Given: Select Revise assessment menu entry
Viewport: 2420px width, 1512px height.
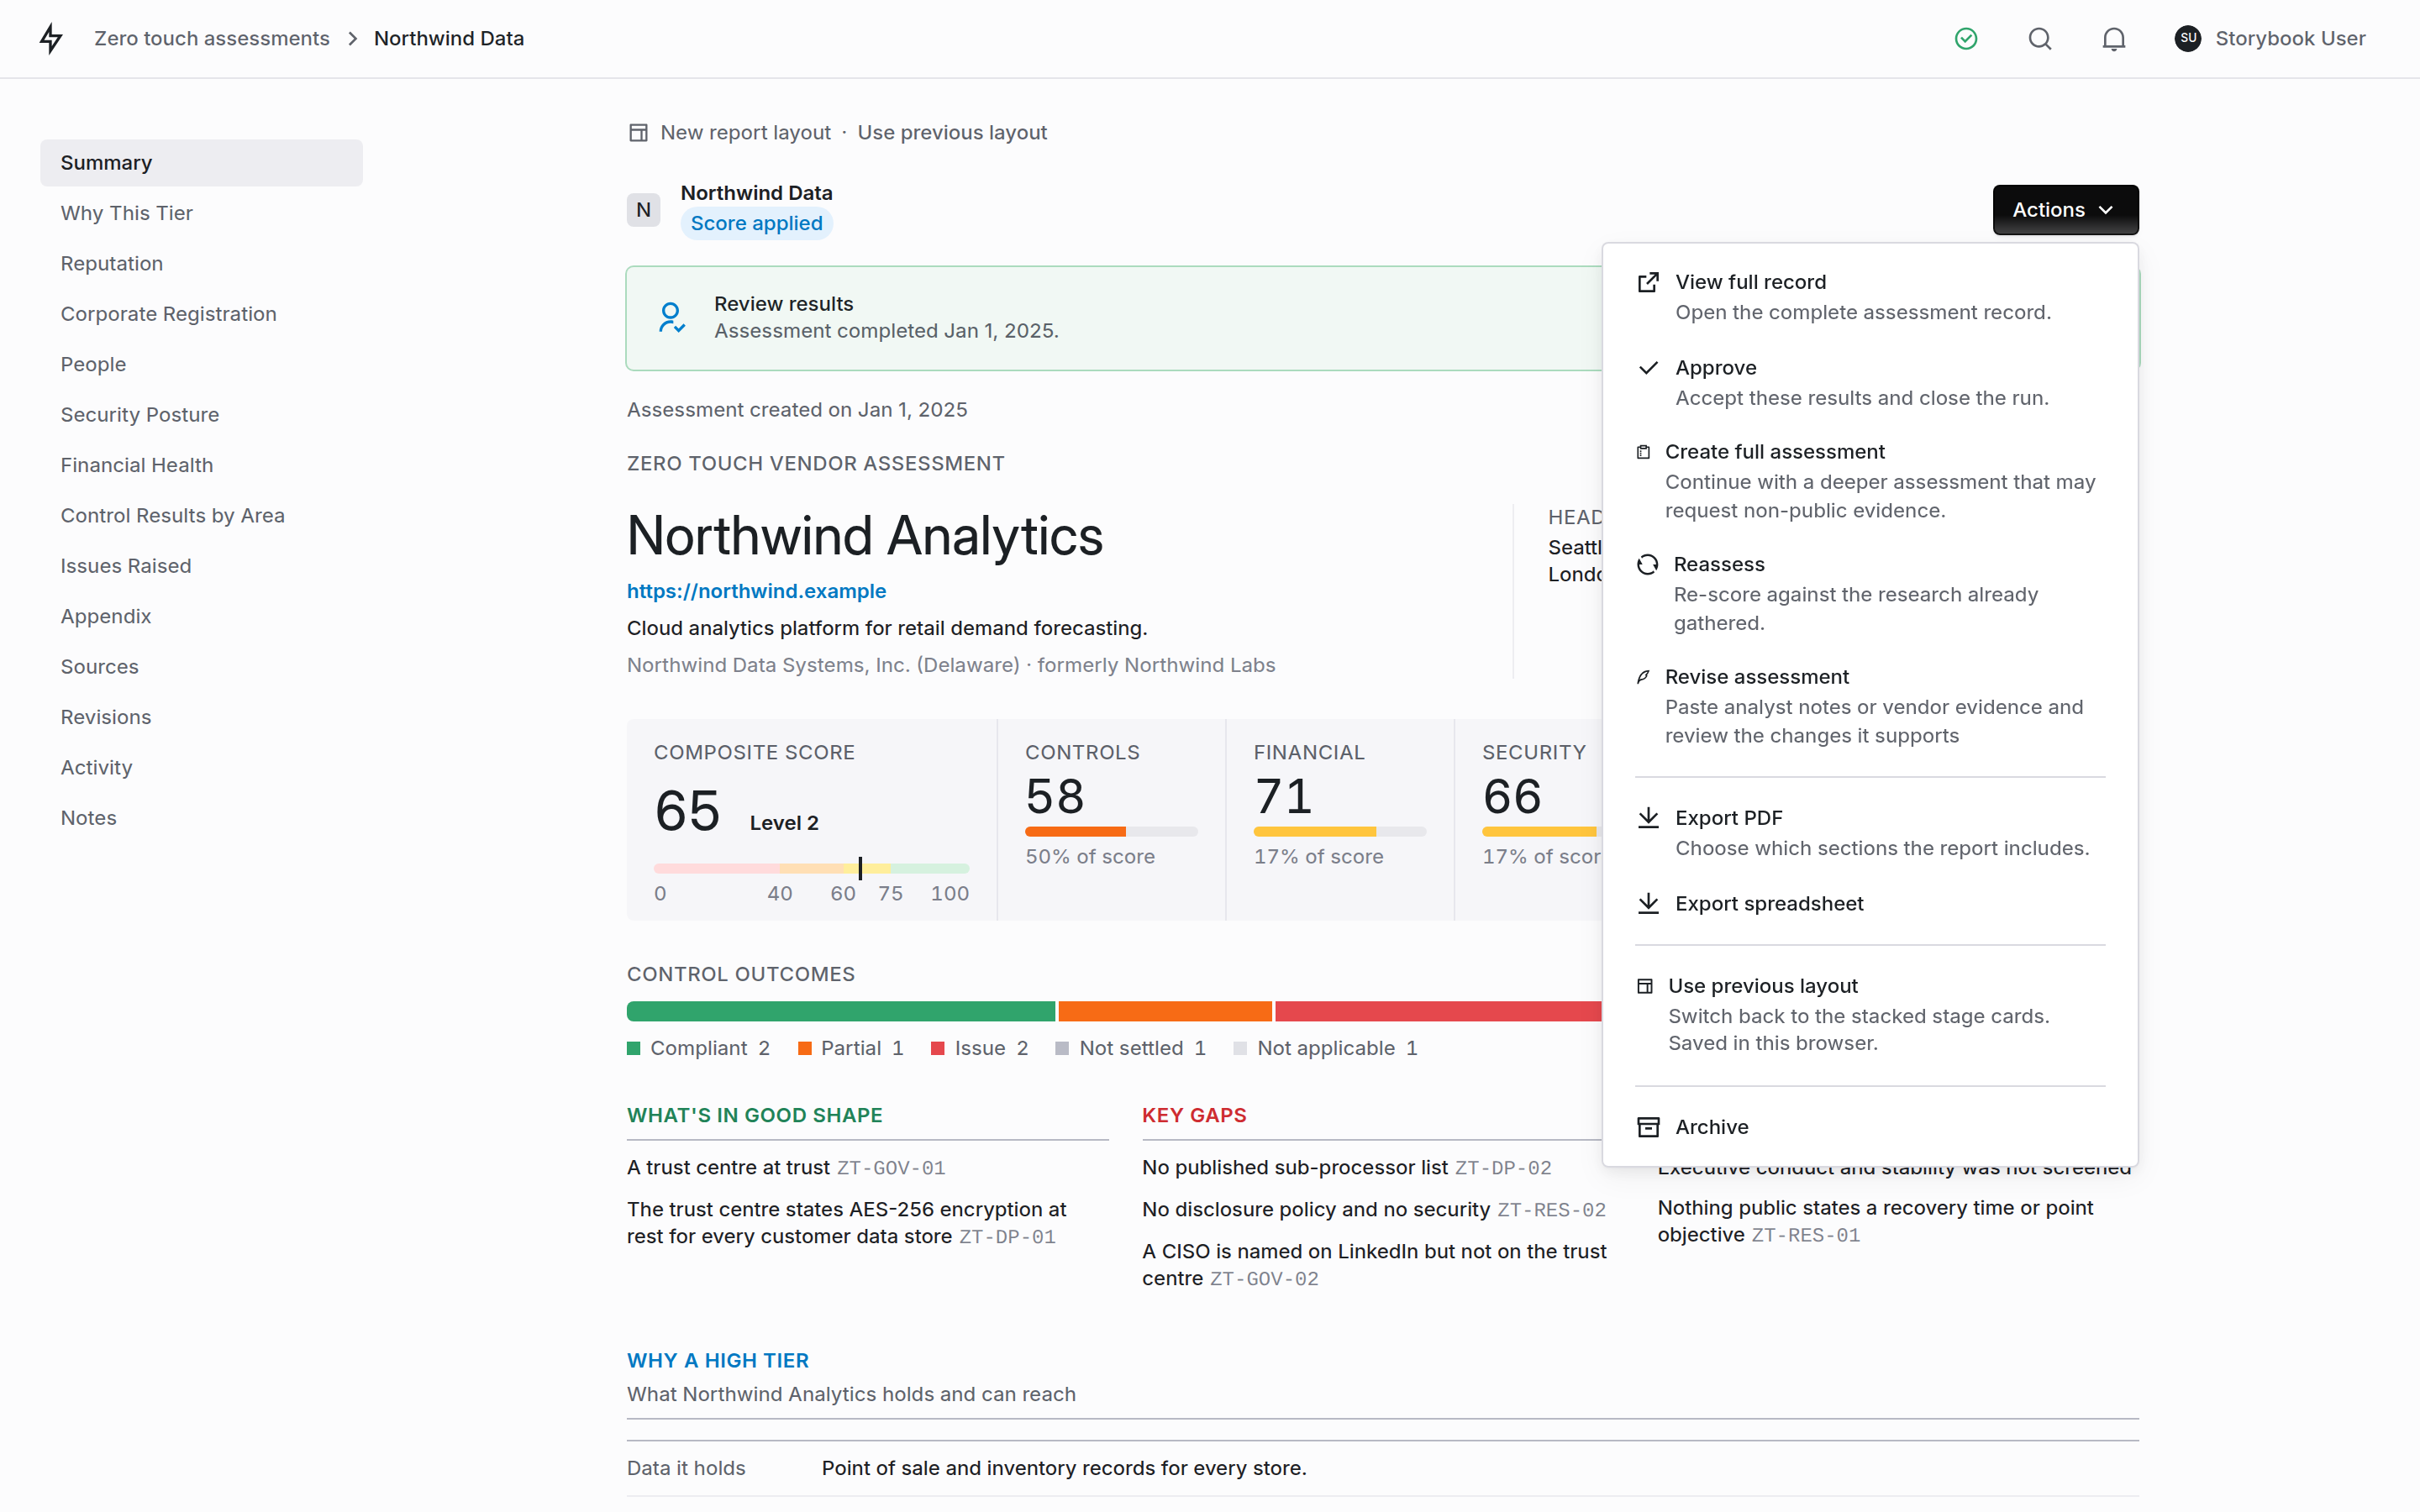Looking at the screenshot, I should click(x=1870, y=706).
